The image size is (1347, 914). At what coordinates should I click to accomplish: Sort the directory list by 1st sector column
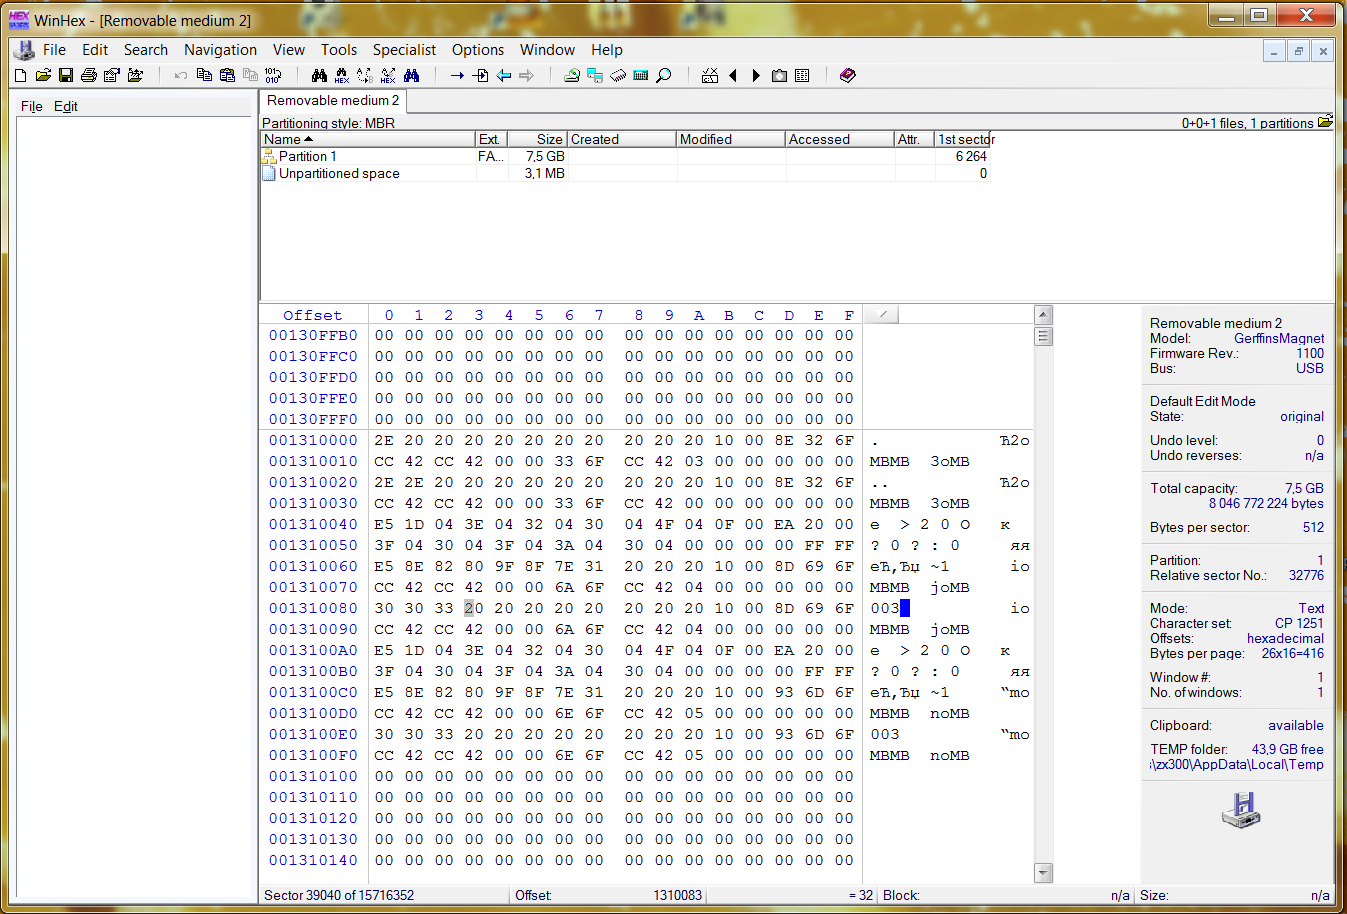[962, 139]
